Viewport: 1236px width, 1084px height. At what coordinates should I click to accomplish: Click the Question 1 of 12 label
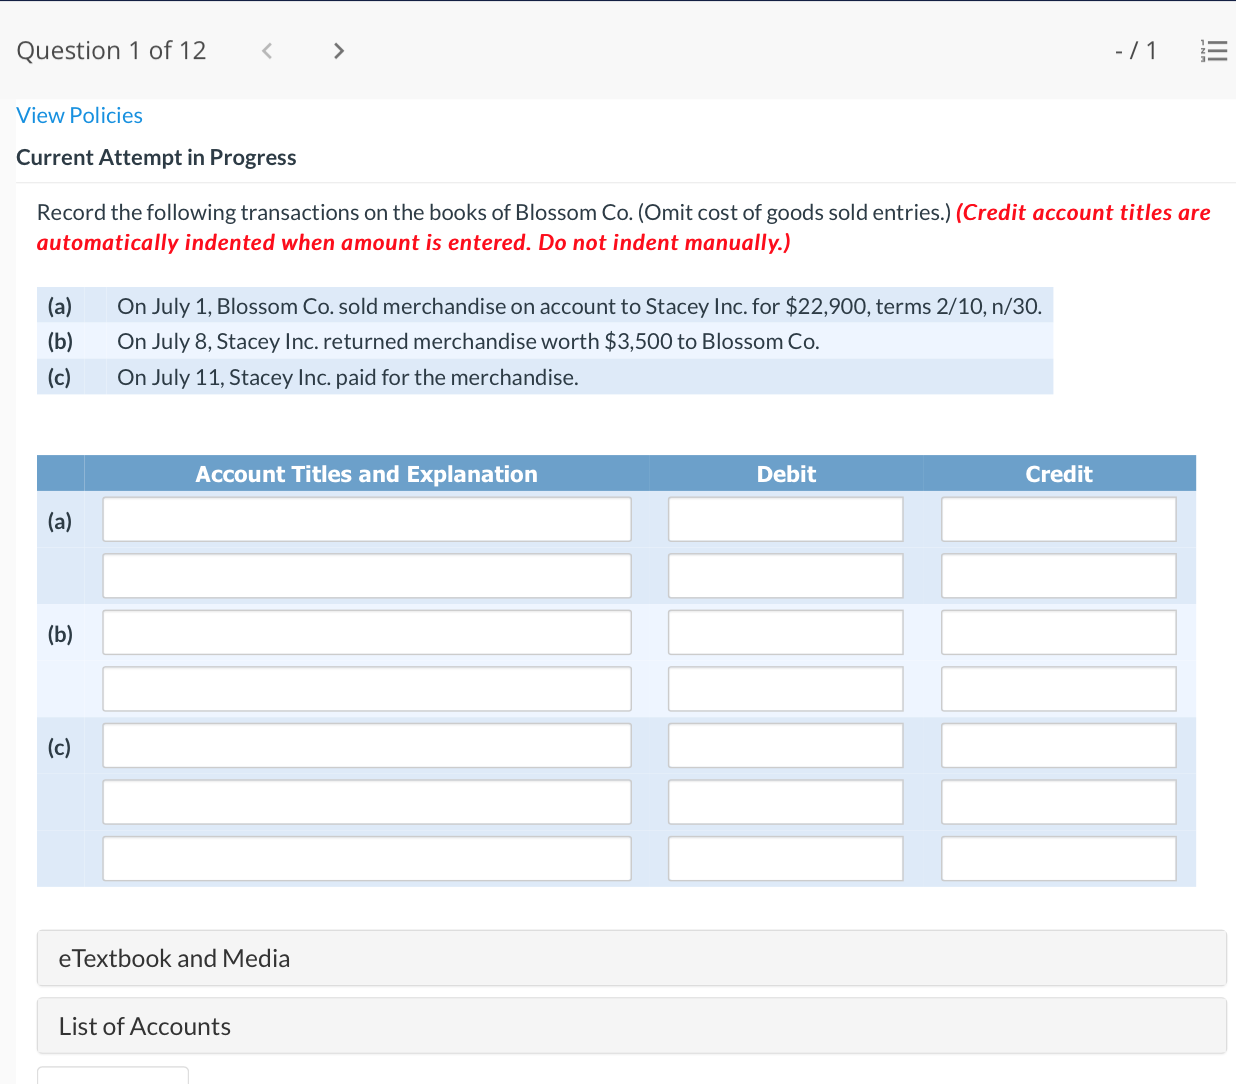pos(111,50)
